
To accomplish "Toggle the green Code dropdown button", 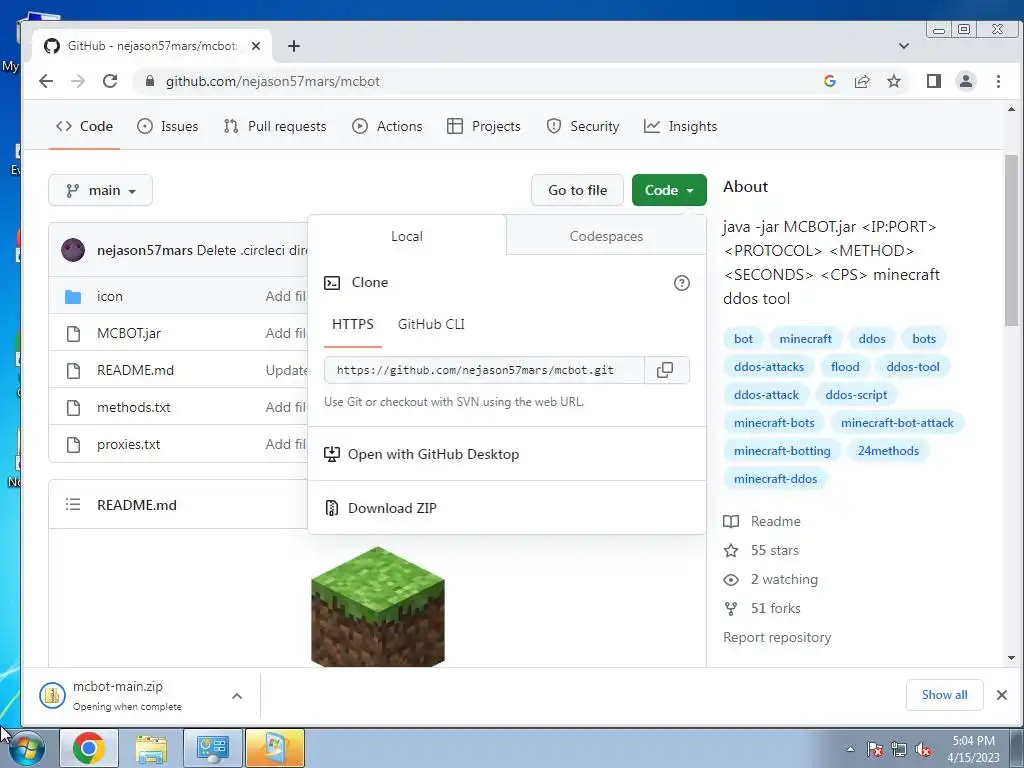I will tap(669, 190).
